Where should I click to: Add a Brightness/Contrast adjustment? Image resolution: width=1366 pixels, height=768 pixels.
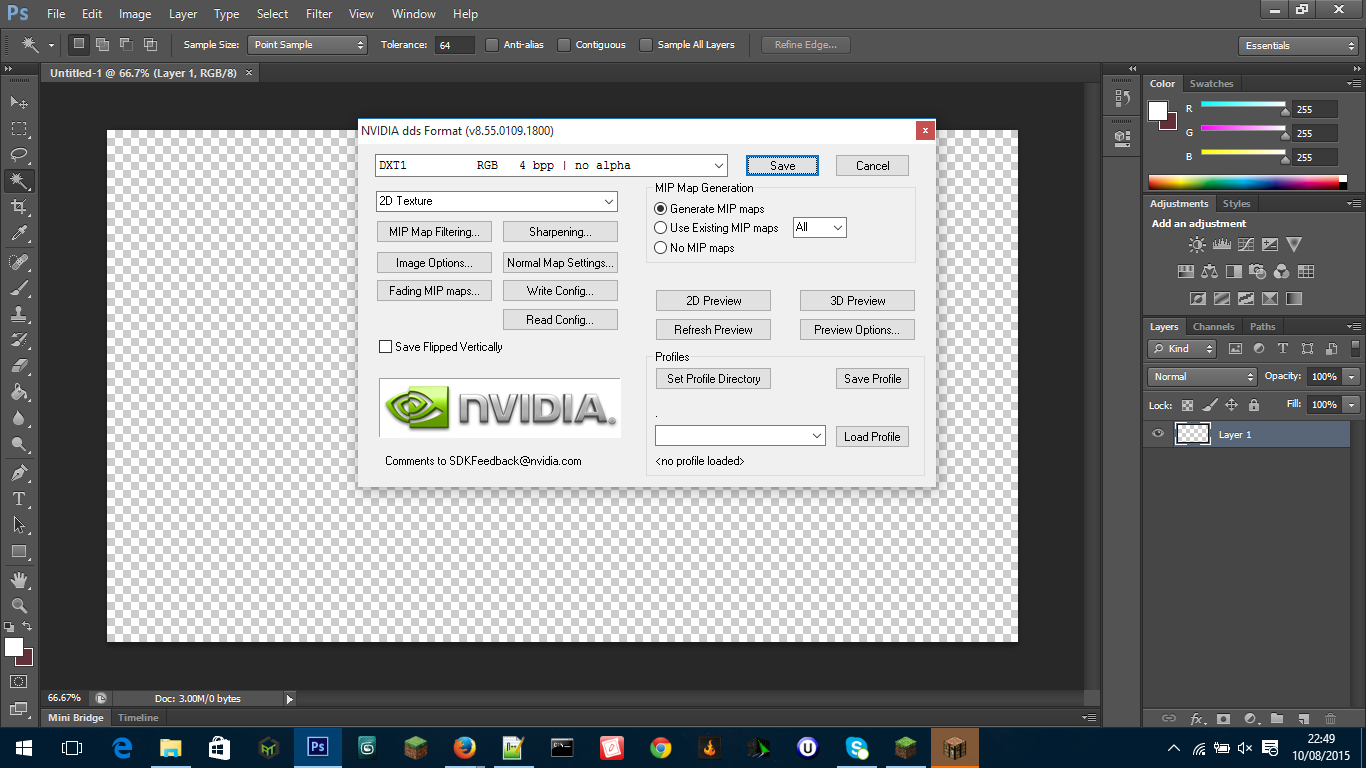[1197, 244]
